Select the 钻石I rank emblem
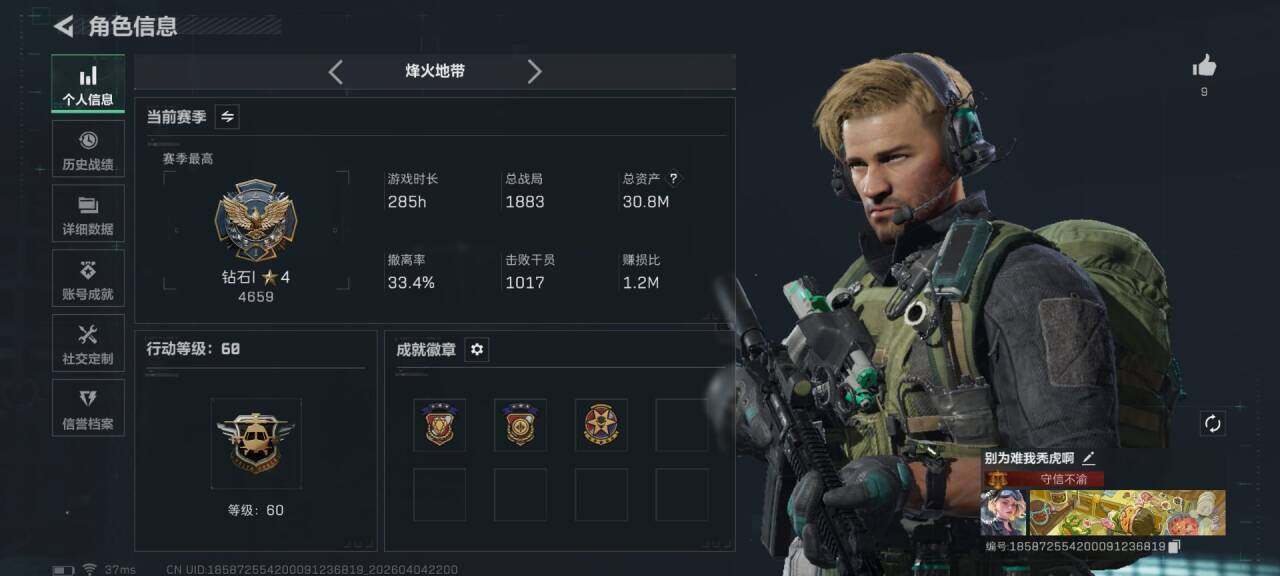1280x576 pixels. (x=256, y=221)
